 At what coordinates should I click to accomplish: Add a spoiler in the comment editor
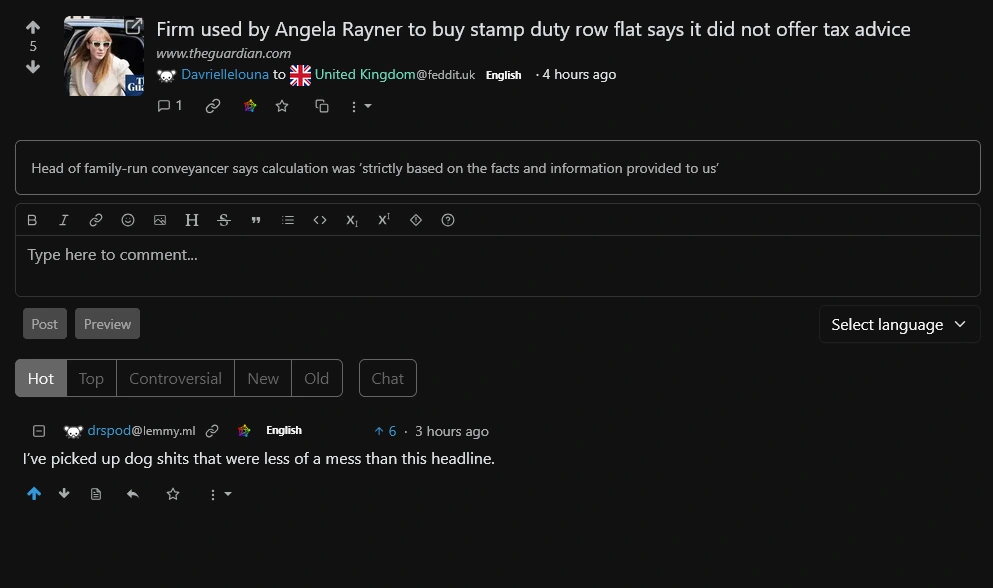tap(416, 220)
